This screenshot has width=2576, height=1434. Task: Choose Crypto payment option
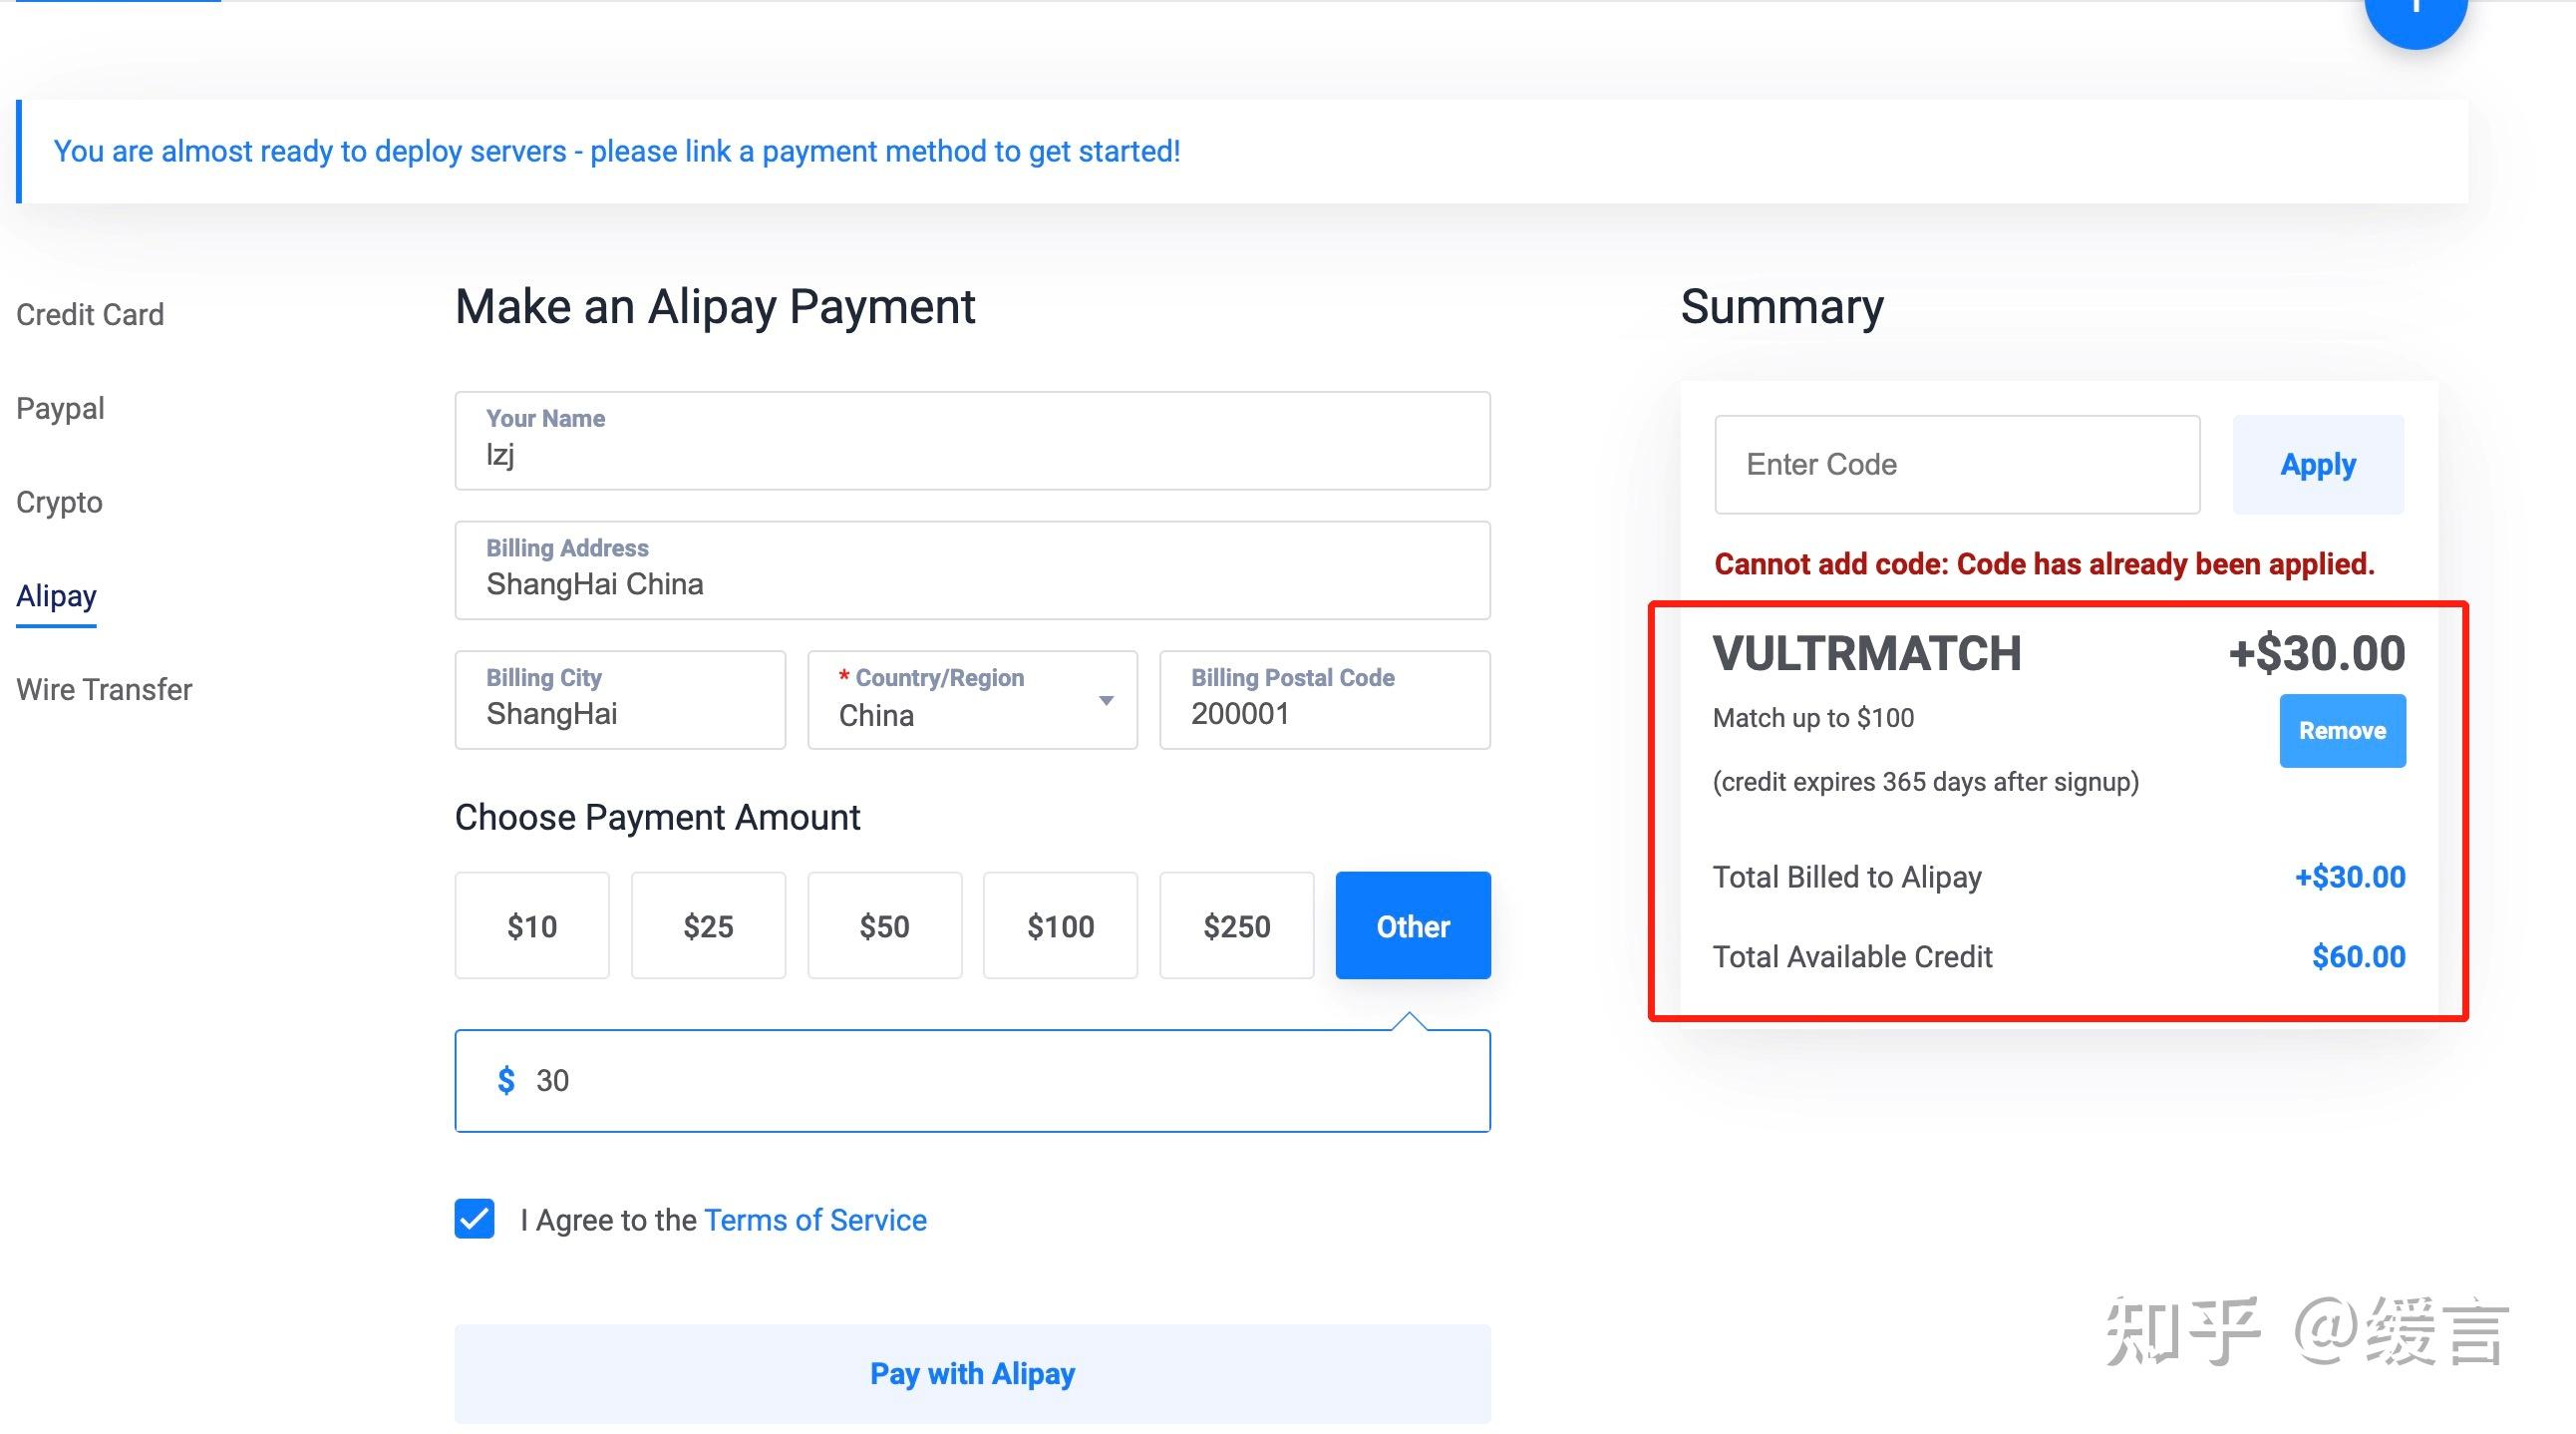tap(59, 502)
